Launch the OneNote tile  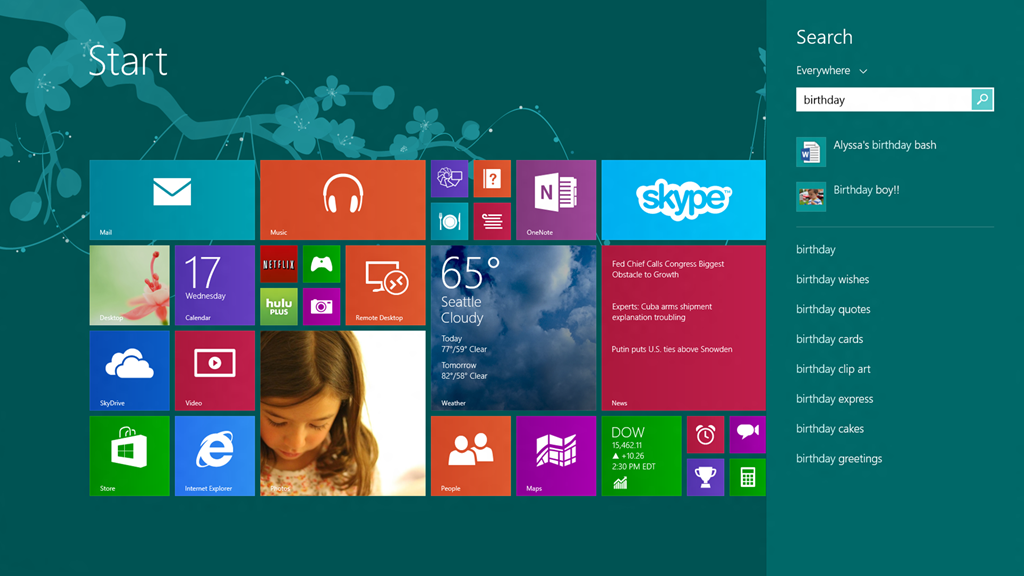pos(556,200)
